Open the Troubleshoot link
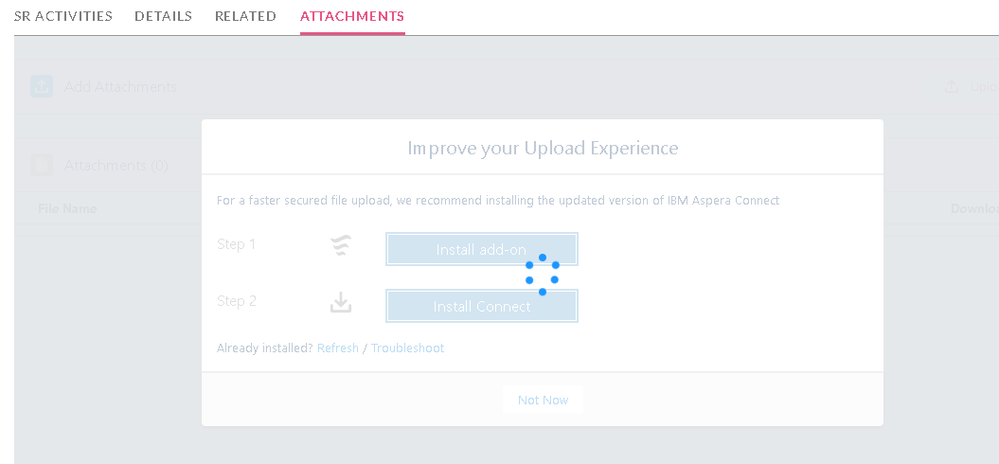Viewport: 999px width, 464px height. pyautogui.click(x=408, y=348)
